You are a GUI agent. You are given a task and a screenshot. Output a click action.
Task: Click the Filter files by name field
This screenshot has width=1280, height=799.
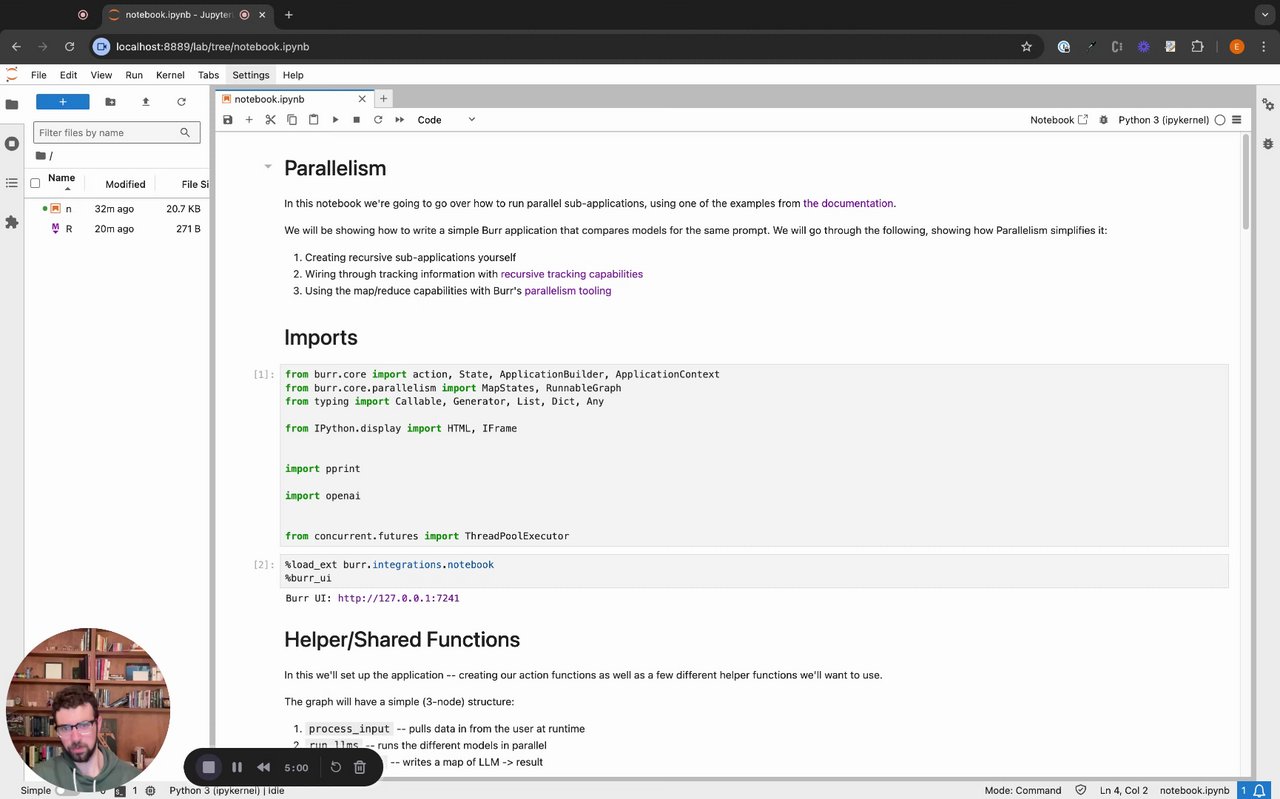[108, 133]
